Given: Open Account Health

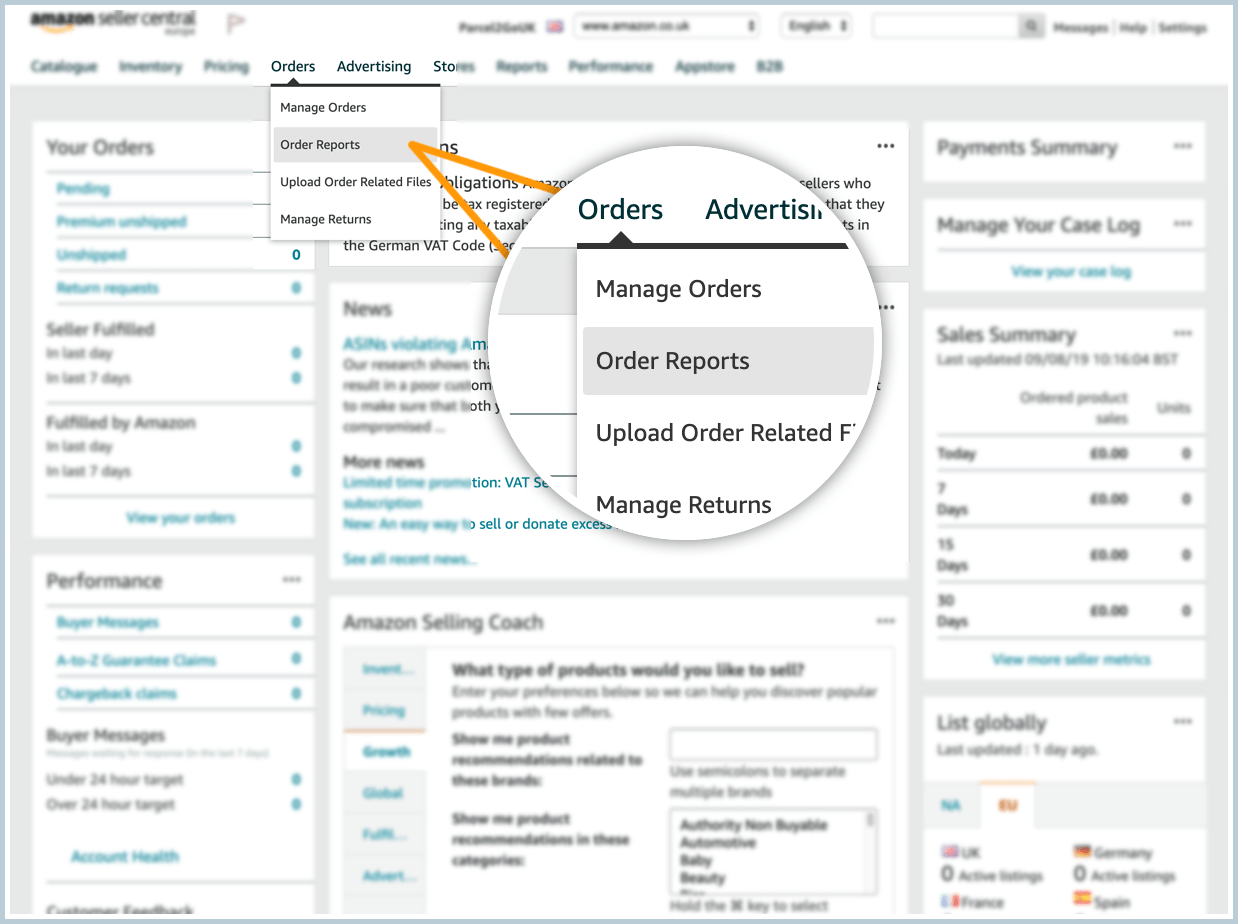Looking at the screenshot, I should pos(125,856).
